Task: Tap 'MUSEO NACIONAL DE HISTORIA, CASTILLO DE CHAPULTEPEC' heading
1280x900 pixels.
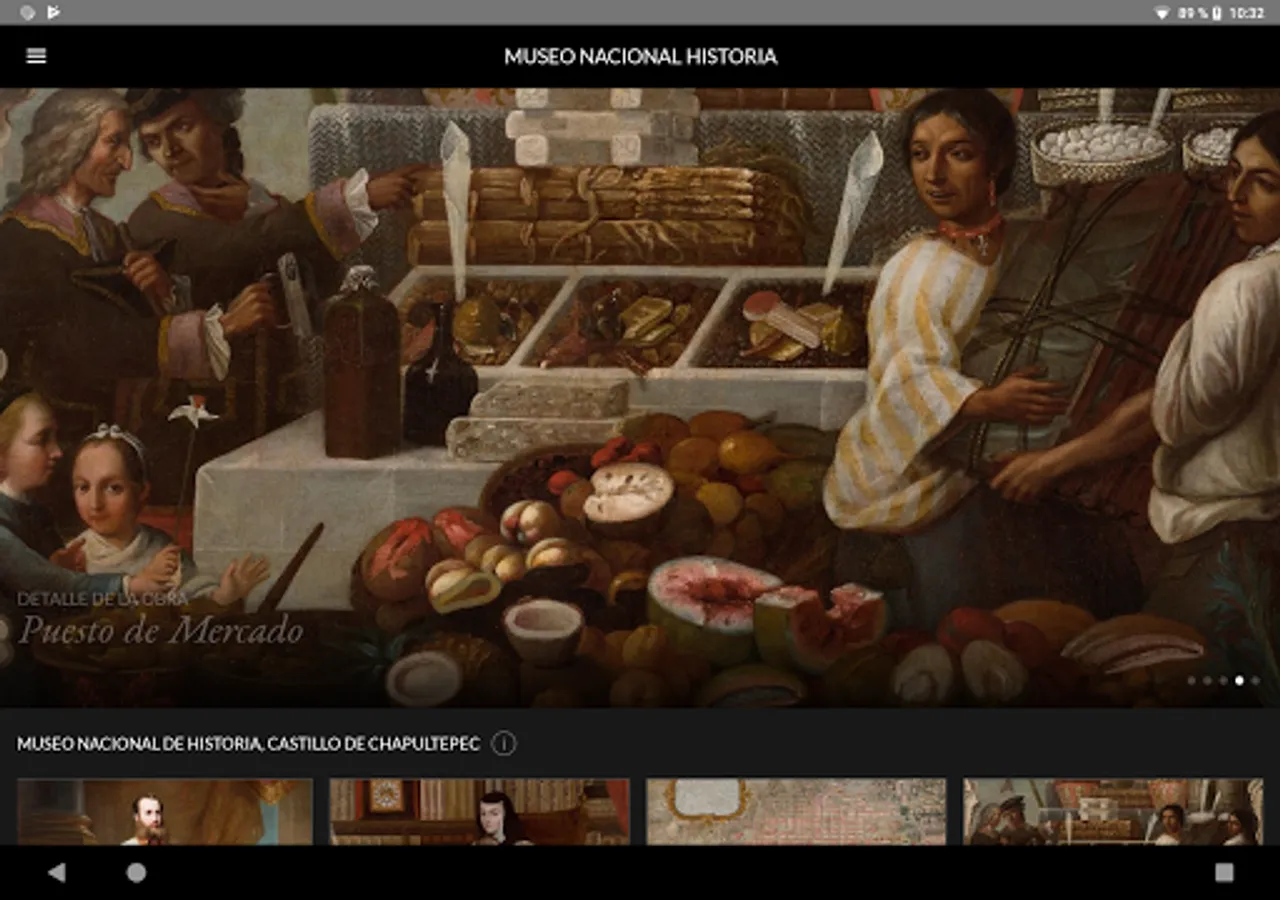Action: [x=248, y=744]
